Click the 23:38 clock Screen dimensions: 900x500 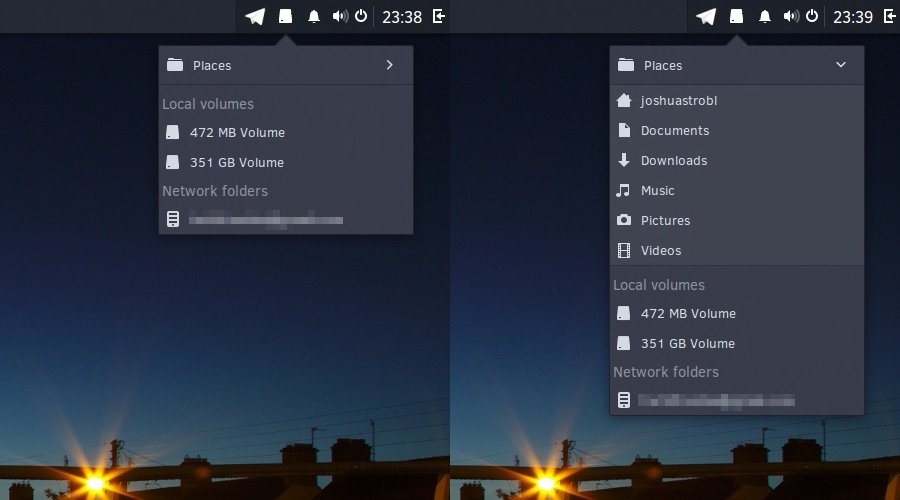pos(402,17)
